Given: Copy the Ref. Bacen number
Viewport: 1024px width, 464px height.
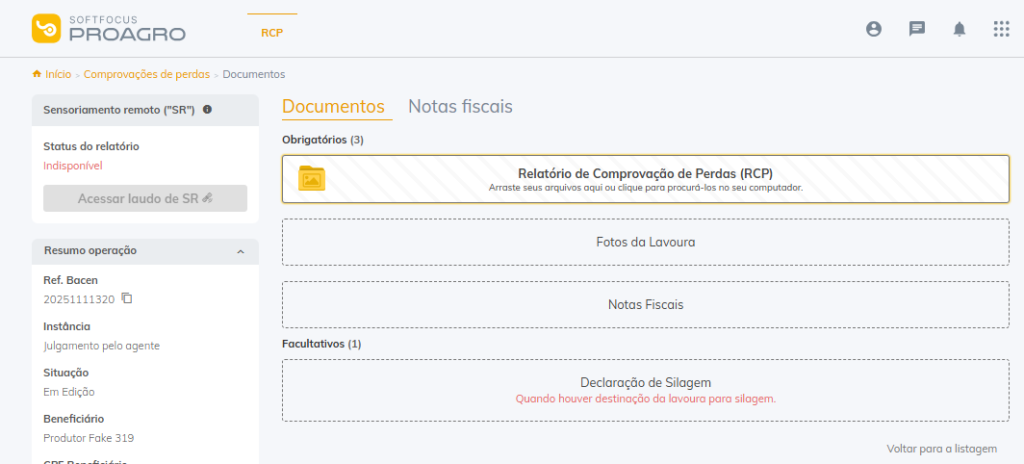Looking at the screenshot, I should [127, 298].
